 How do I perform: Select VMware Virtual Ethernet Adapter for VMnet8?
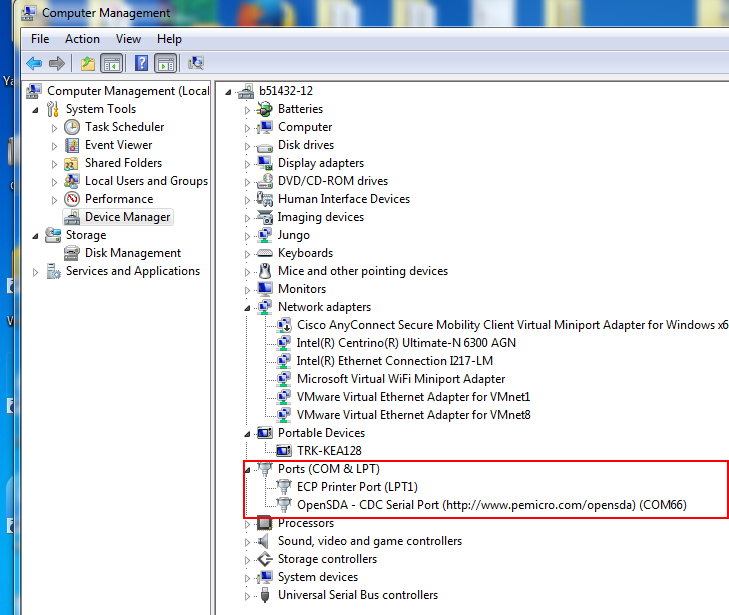[x=414, y=415]
